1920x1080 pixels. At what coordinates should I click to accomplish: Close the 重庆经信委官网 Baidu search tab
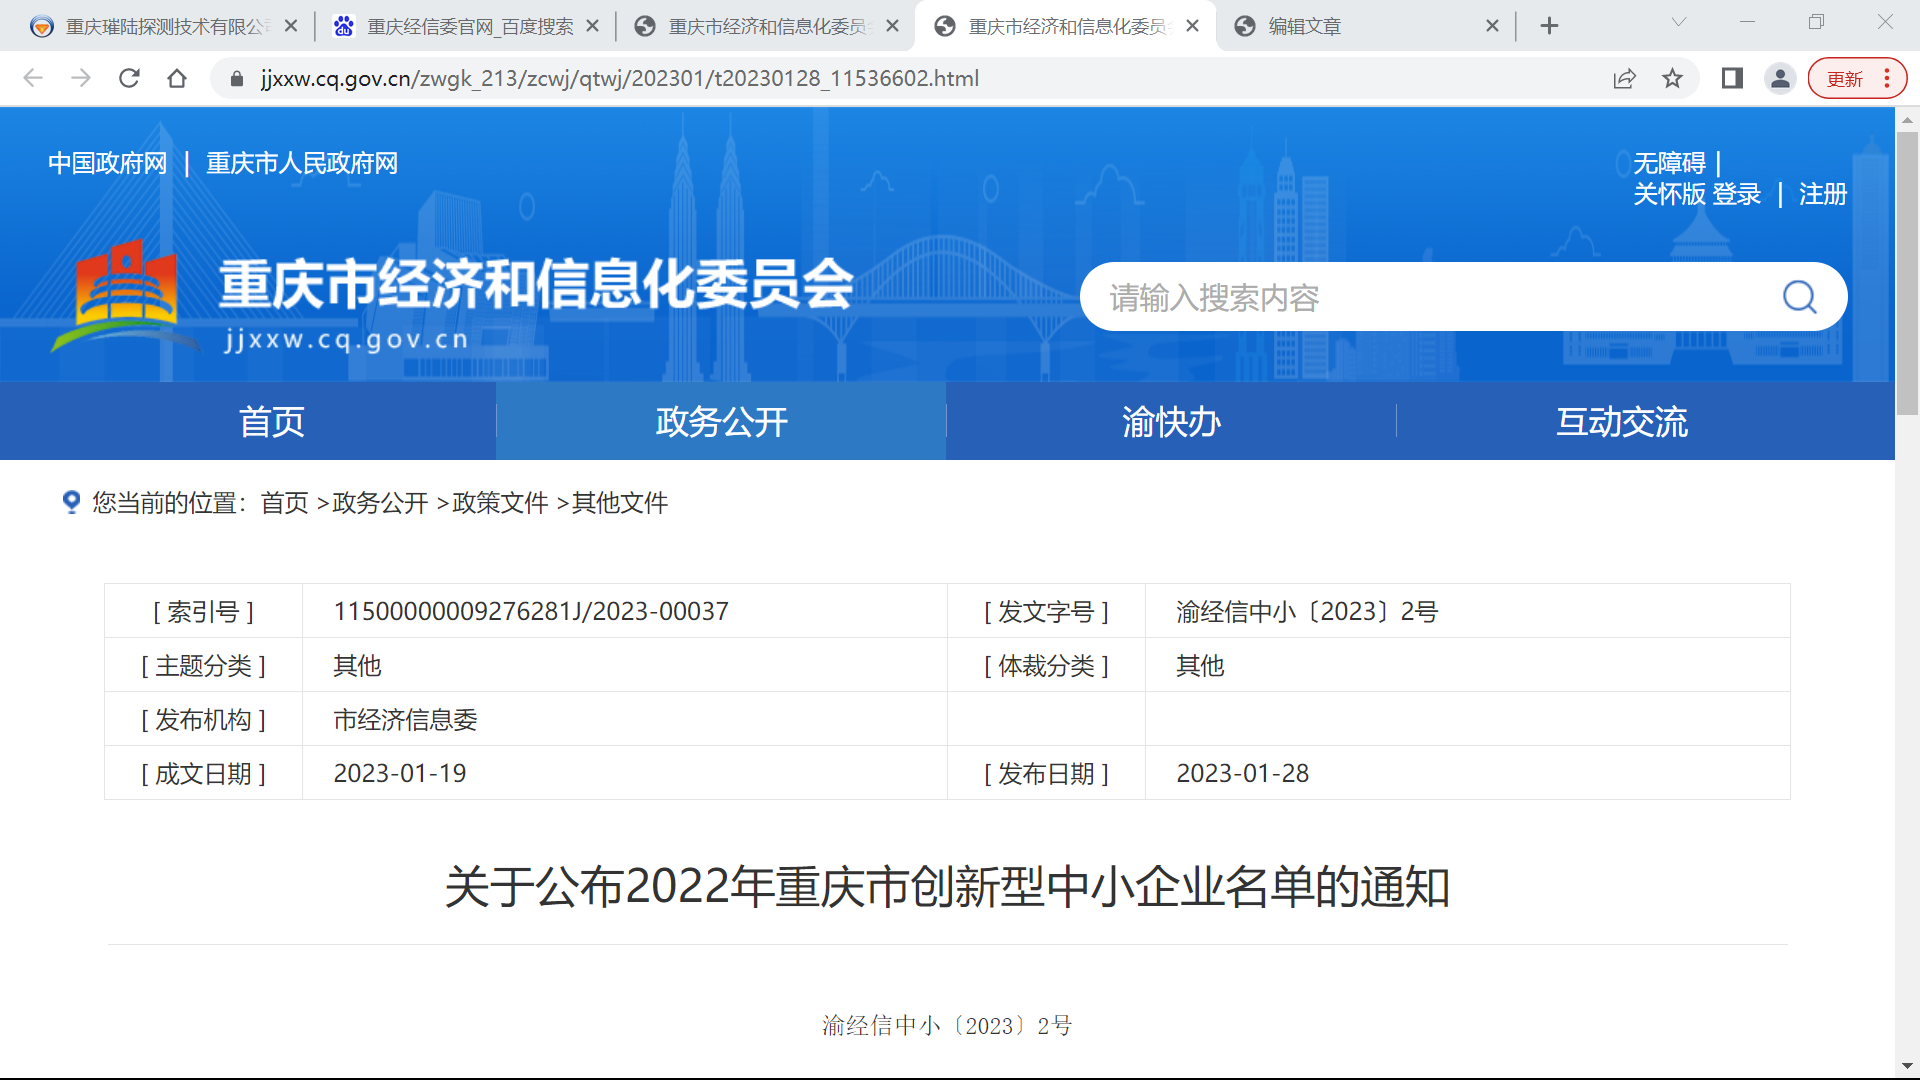[x=592, y=26]
